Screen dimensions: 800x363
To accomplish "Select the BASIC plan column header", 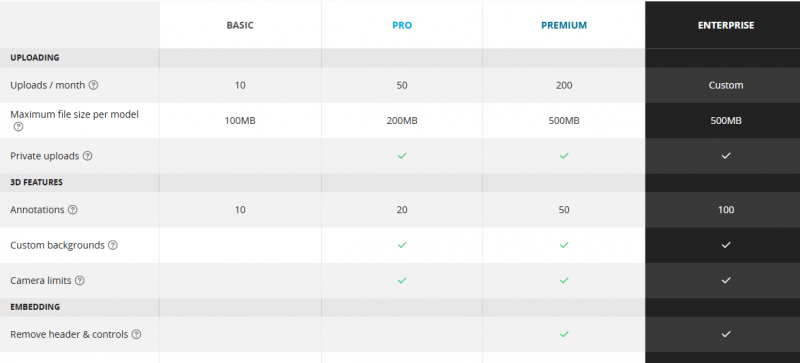I will tap(240, 26).
